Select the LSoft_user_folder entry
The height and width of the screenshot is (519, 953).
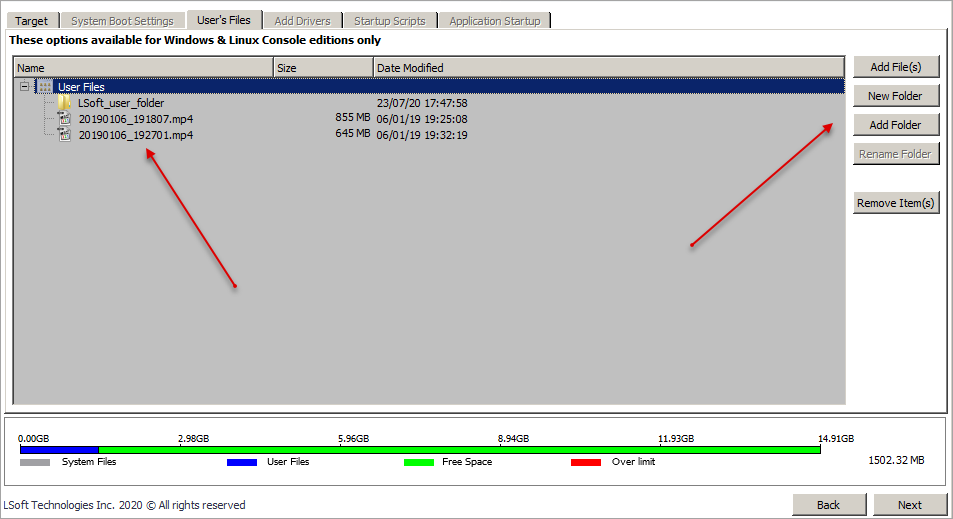click(x=121, y=103)
